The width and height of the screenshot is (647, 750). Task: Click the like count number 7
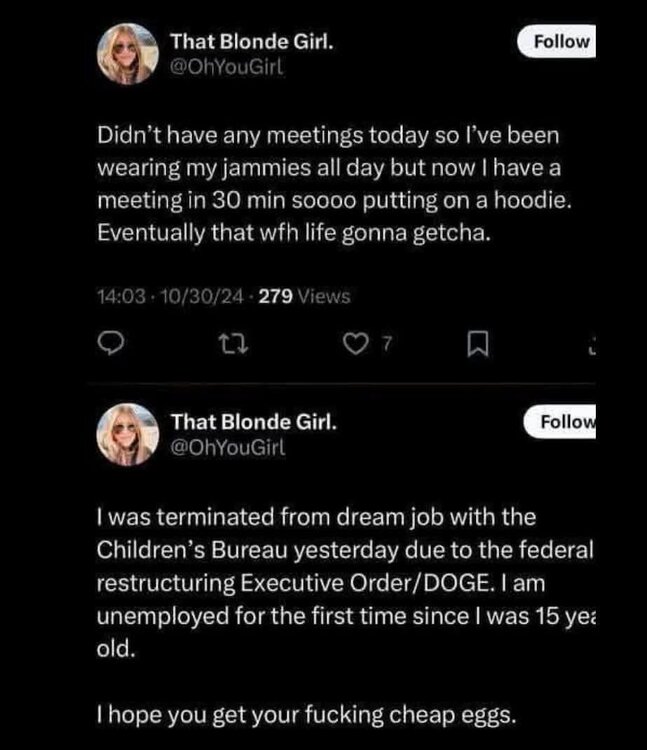tap(385, 346)
